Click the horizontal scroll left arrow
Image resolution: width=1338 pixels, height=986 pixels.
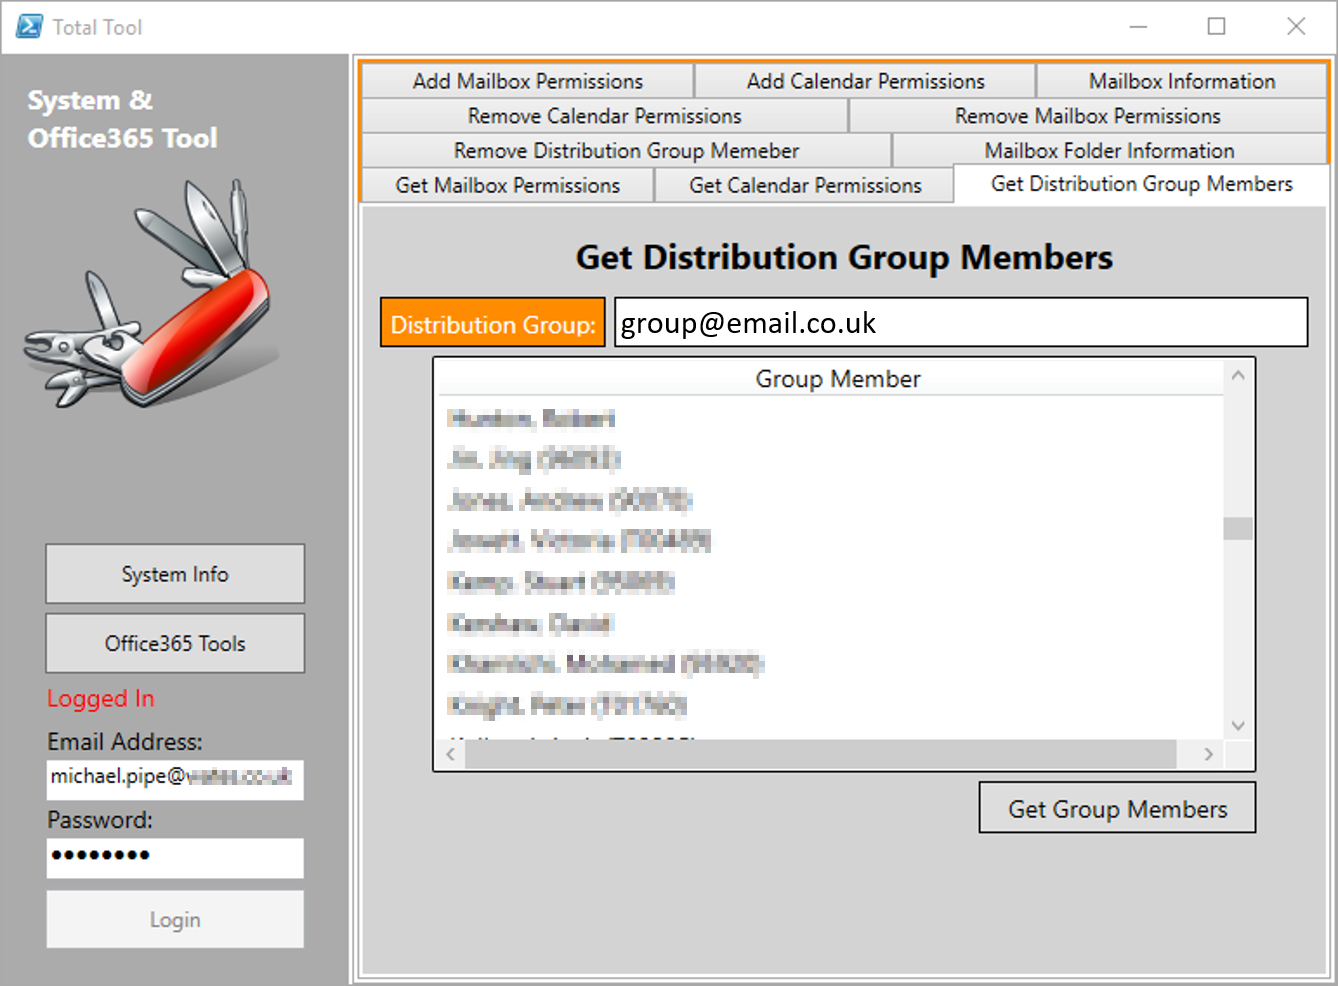451,754
